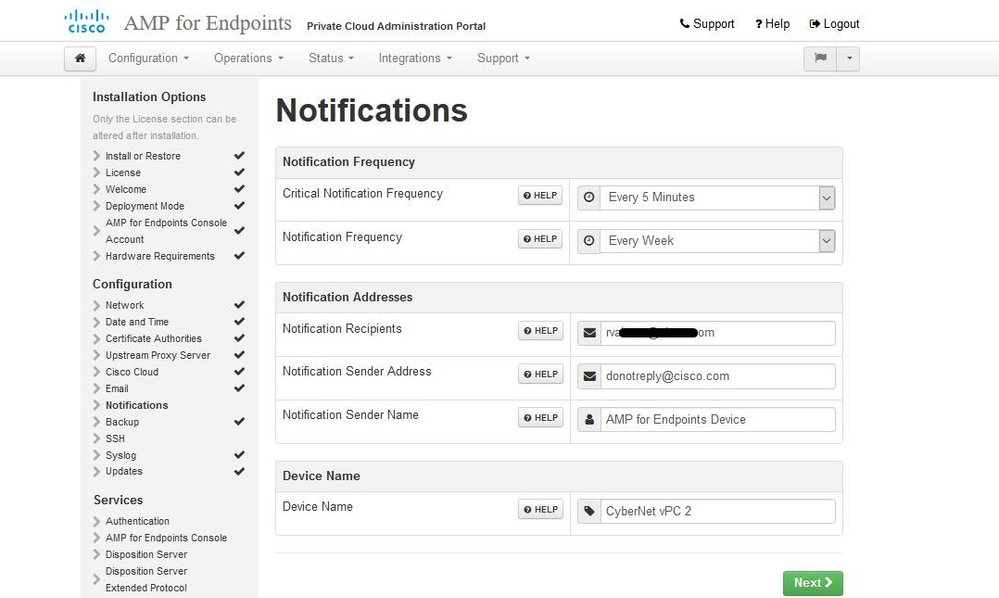Click the checkmark icon beside Backup

(239, 421)
